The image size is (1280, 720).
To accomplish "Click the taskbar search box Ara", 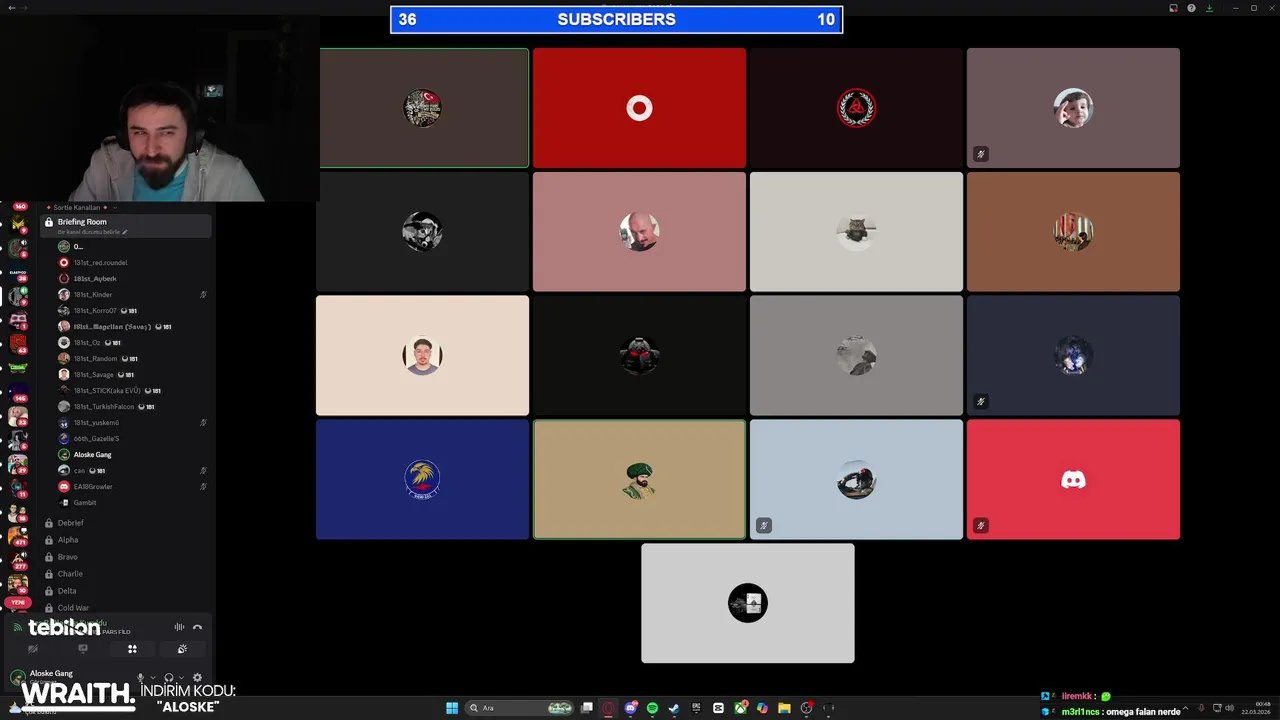I will pos(519,708).
